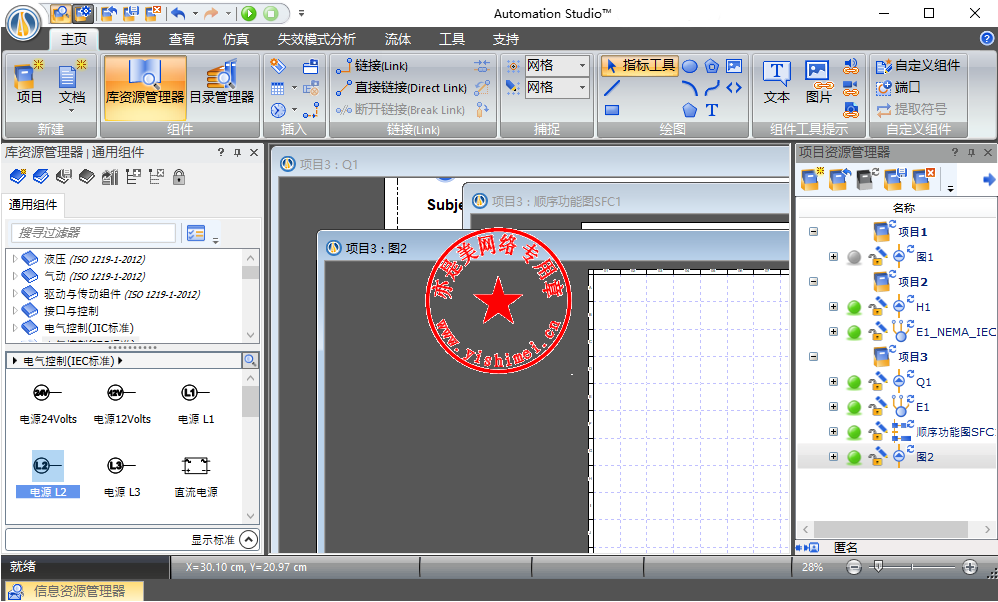The width and height of the screenshot is (998, 602).
Task: Open the 失效模式分析 ribbon tab
Action: coord(316,39)
